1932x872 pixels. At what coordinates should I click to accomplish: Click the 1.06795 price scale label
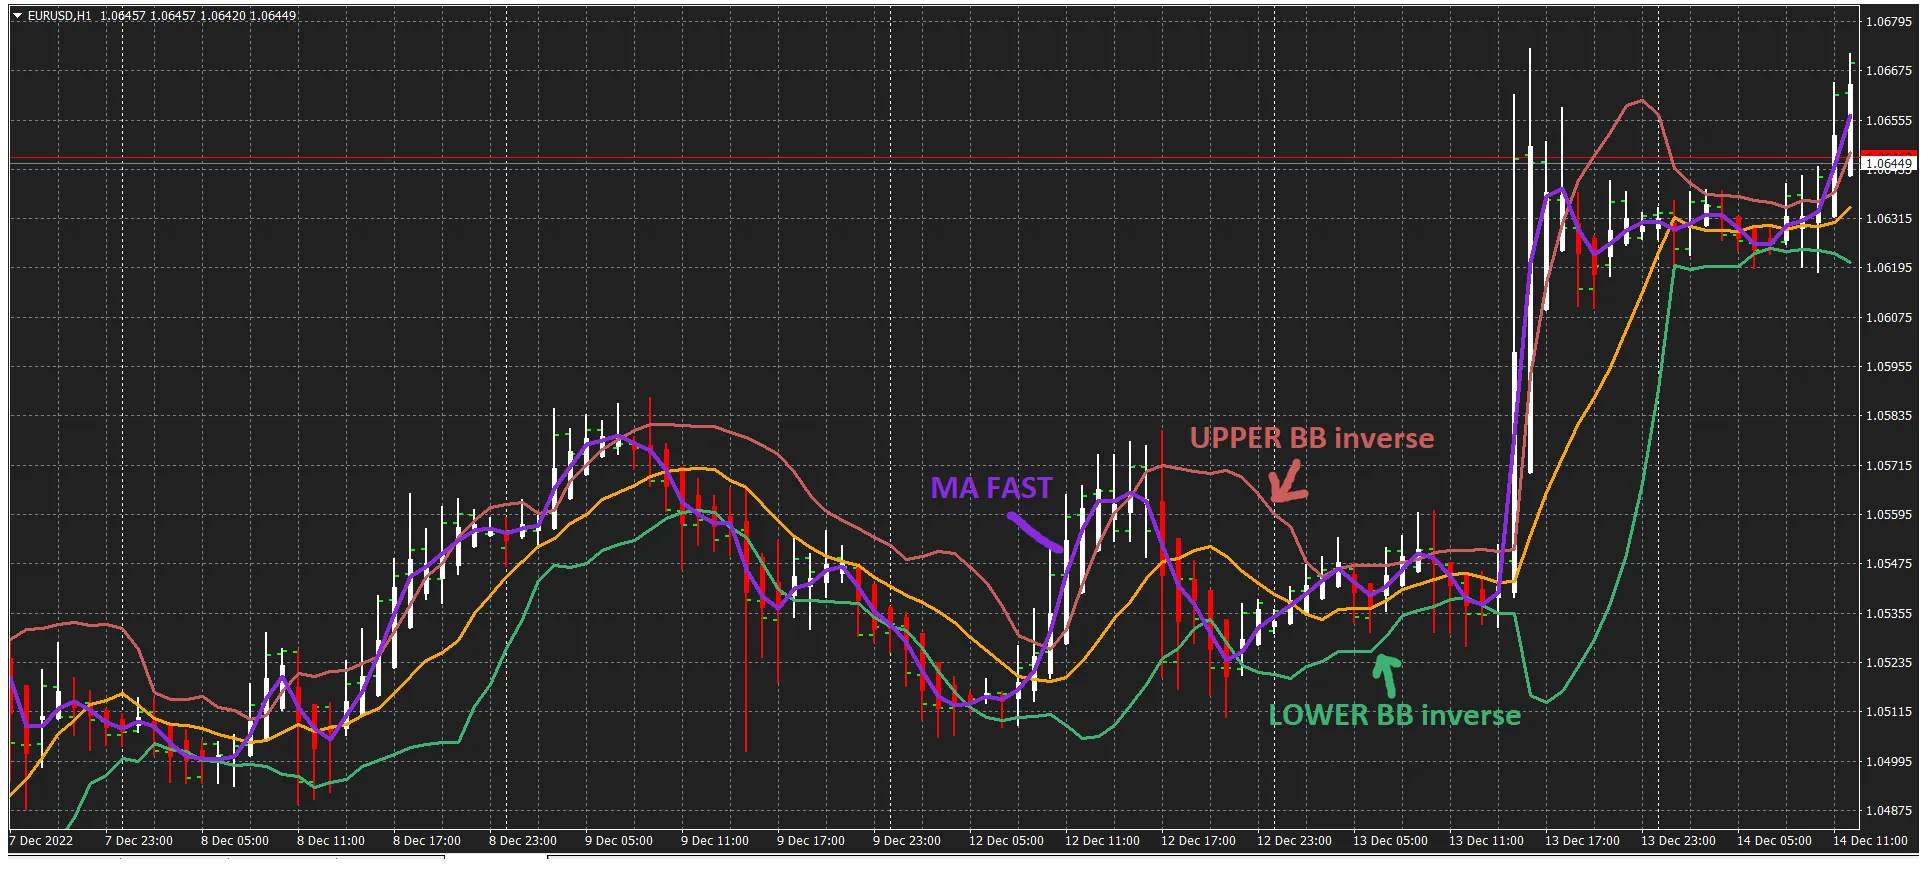click(1888, 22)
